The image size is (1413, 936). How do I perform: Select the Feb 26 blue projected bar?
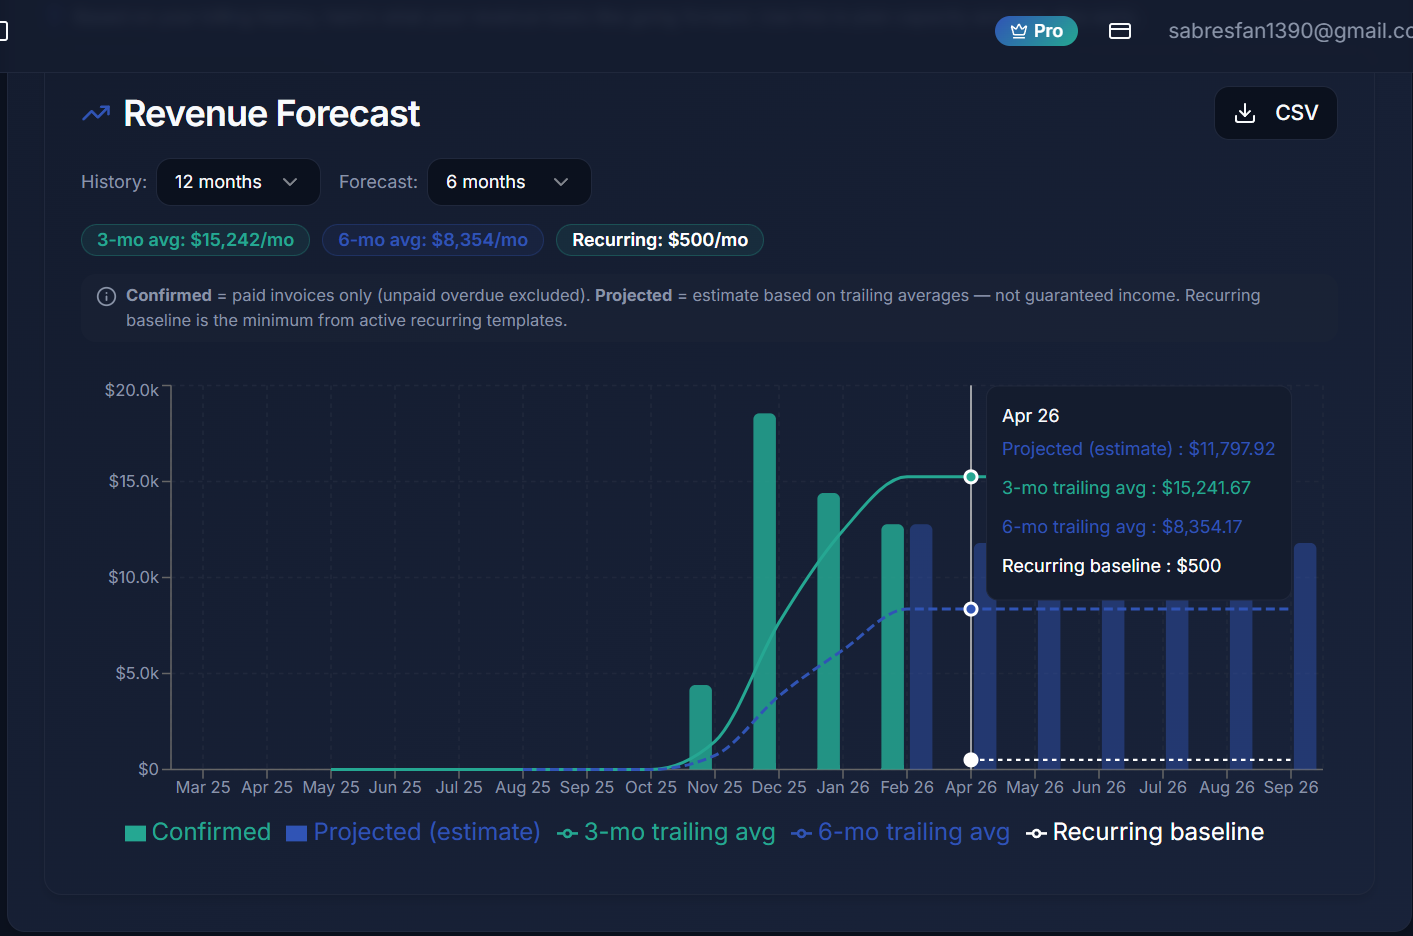(x=921, y=647)
